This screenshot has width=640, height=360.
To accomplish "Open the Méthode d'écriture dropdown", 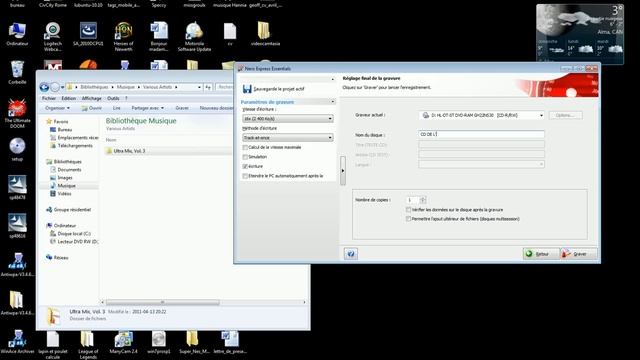I will coord(288,138).
